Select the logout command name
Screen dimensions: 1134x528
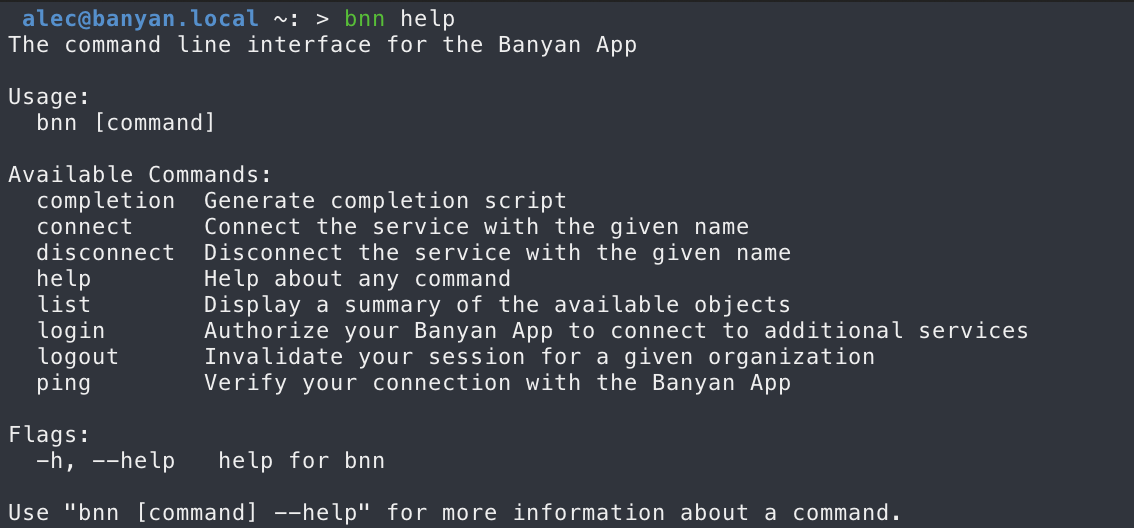[77, 357]
